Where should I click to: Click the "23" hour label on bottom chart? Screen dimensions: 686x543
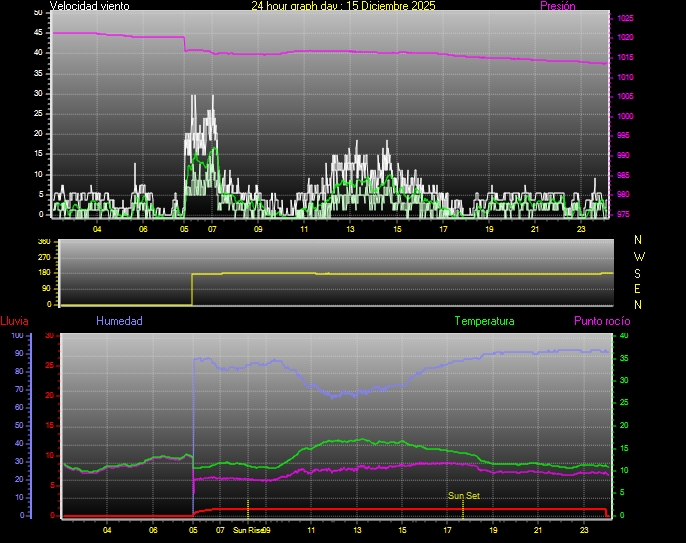tap(584, 531)
